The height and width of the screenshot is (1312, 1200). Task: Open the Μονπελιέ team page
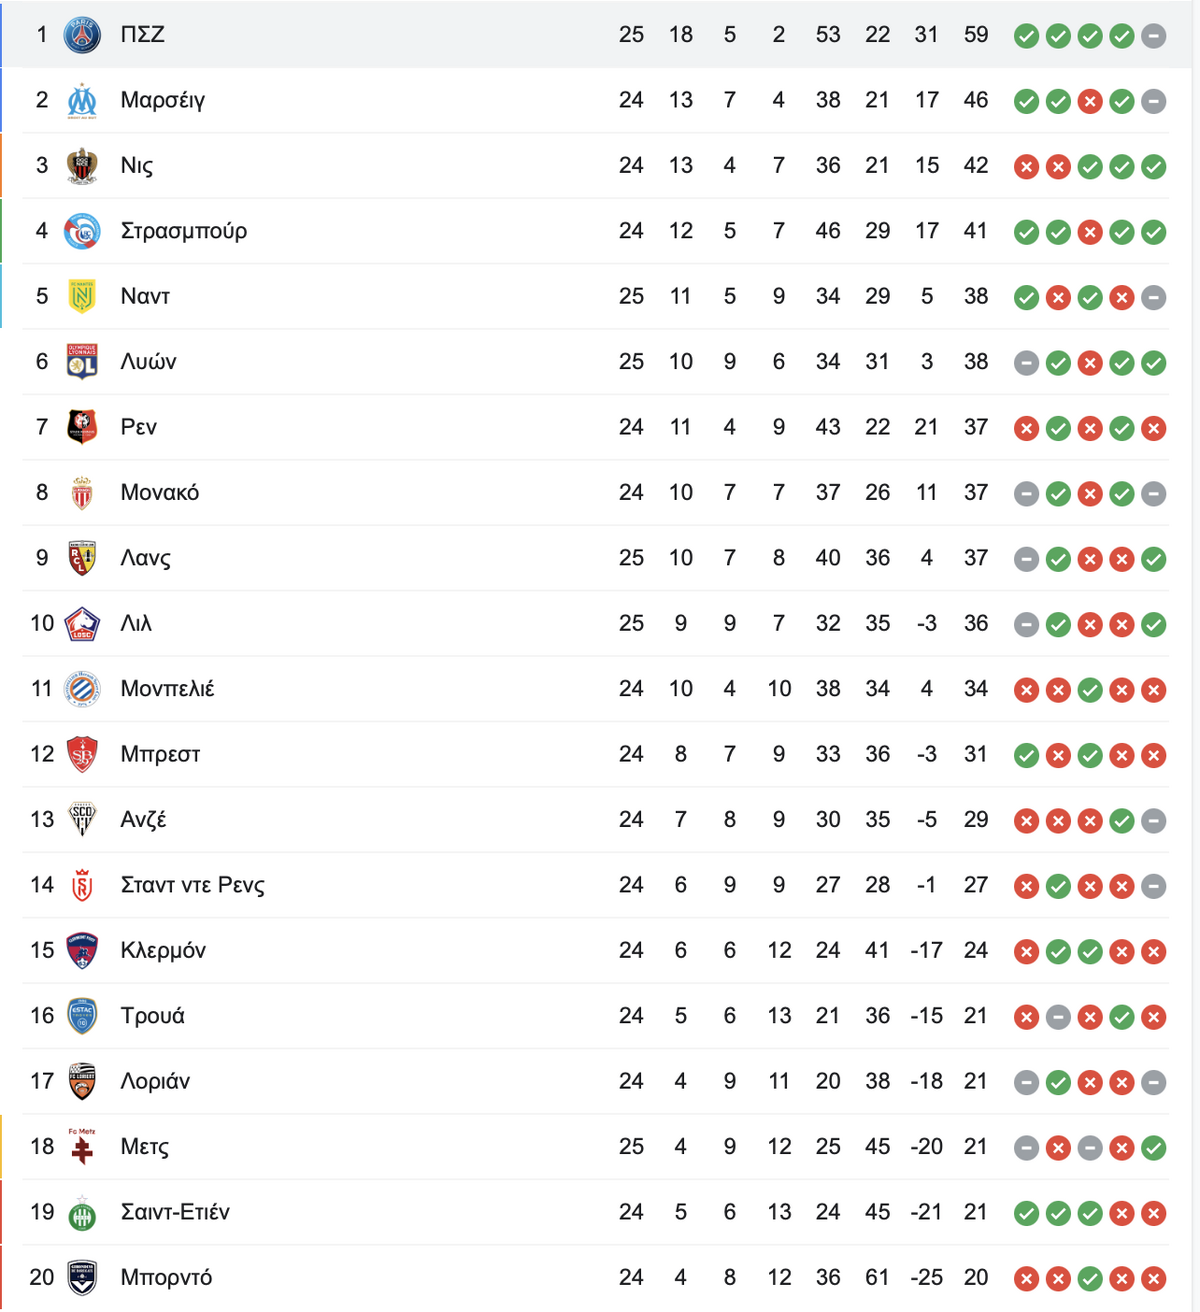(167, 689)
